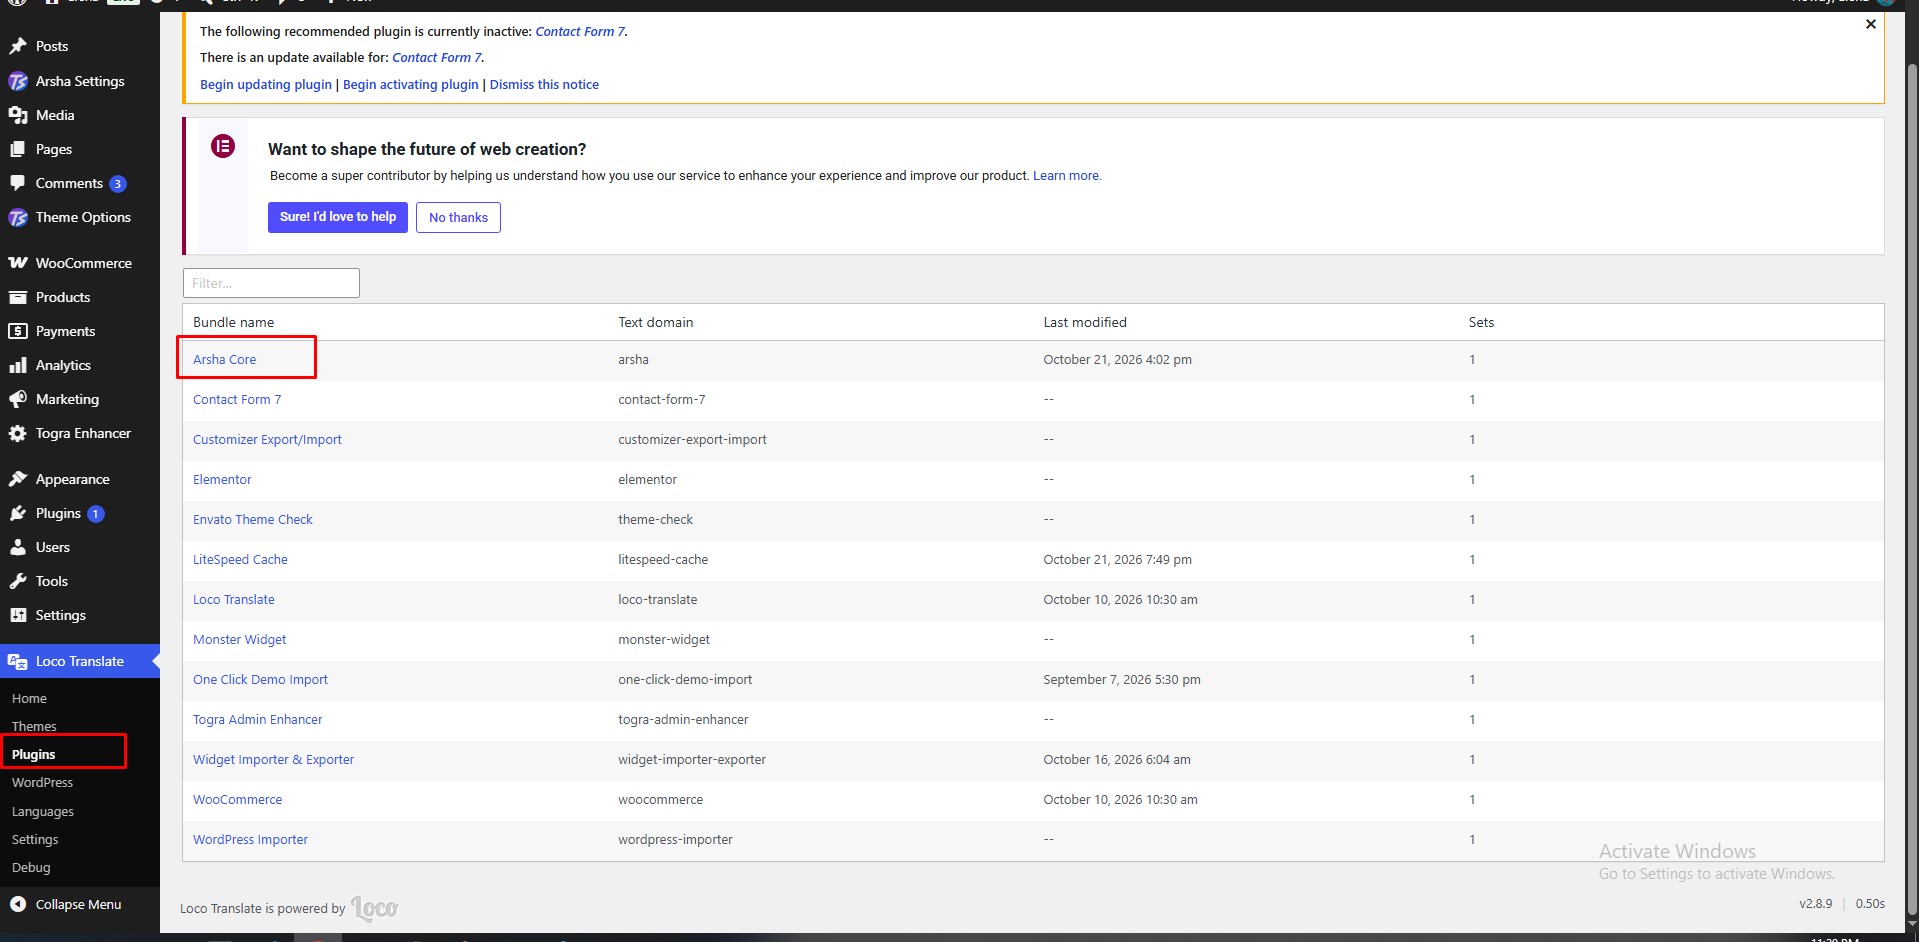The image size is (1919, 942).
Task: Click the Collapse Menu arrow icon
Action: click(x=18, y=904)
